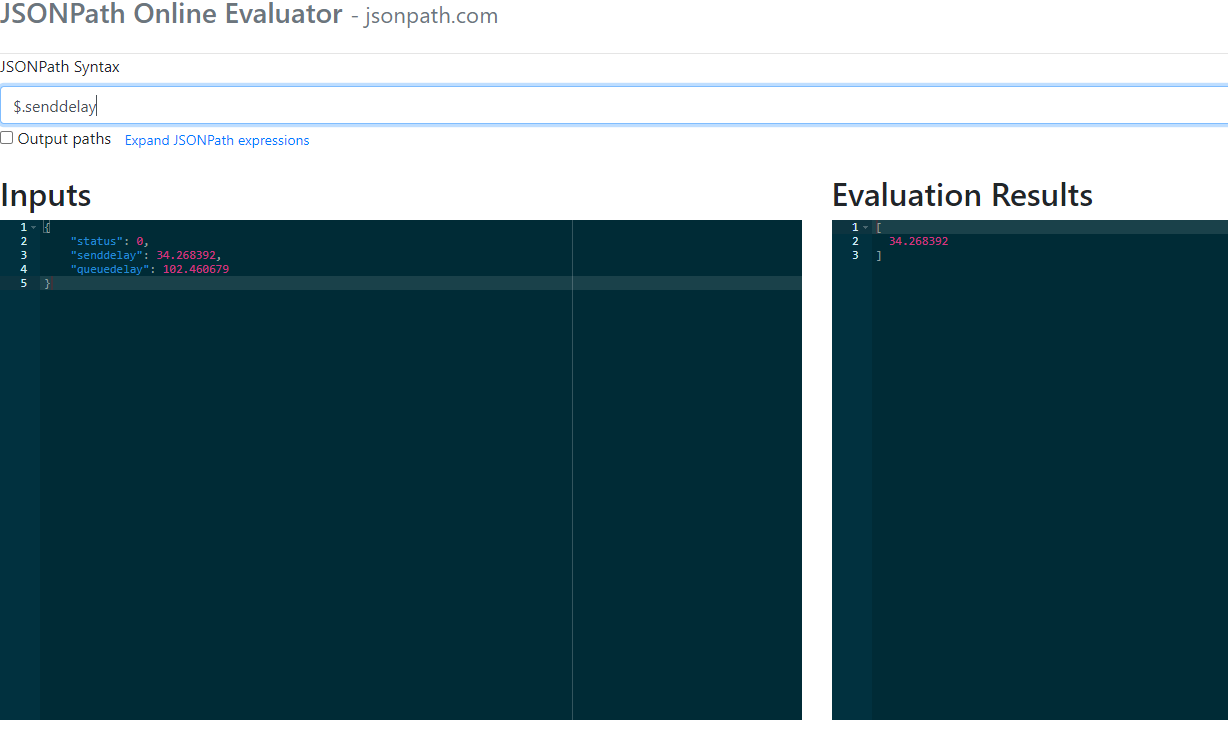
Task: Click line number 5 in the Inputs gutter
Action: point(23,283)
